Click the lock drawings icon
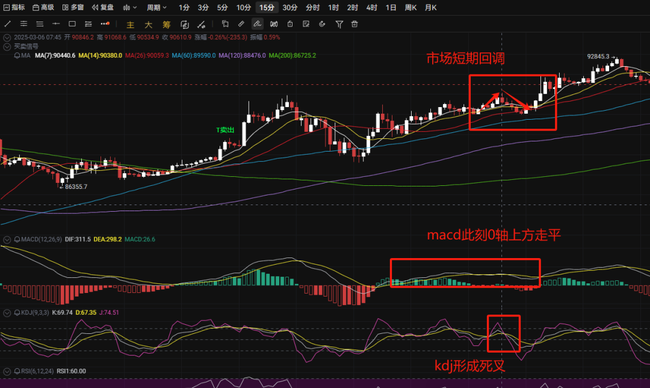 click(x=290, y=24)
